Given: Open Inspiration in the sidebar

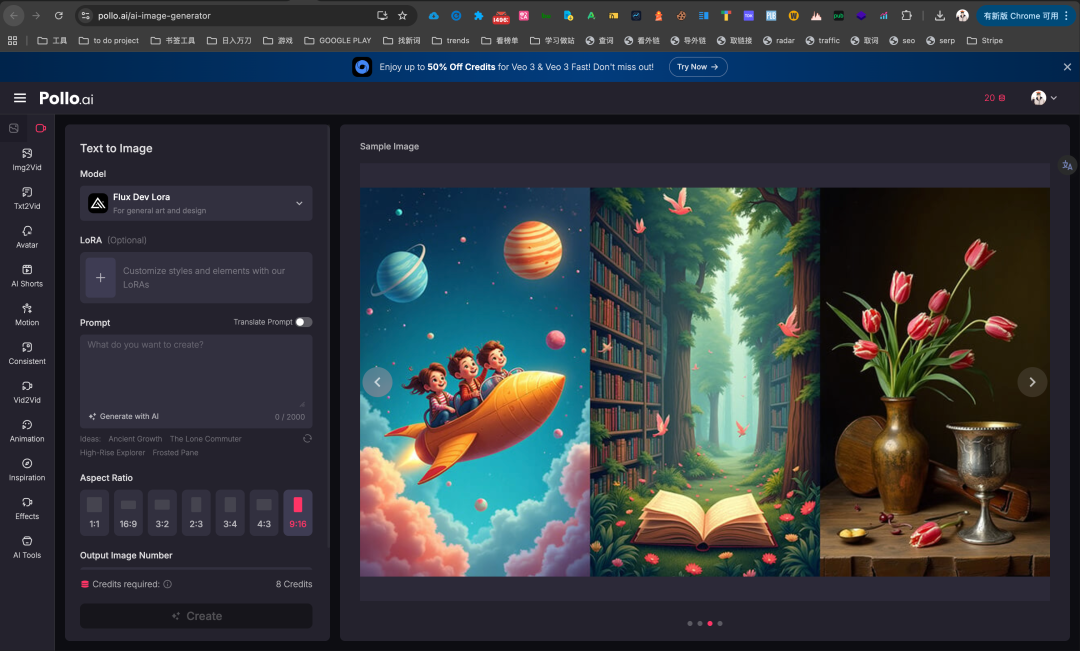Looking at the screenshot, I should [27, 469].
